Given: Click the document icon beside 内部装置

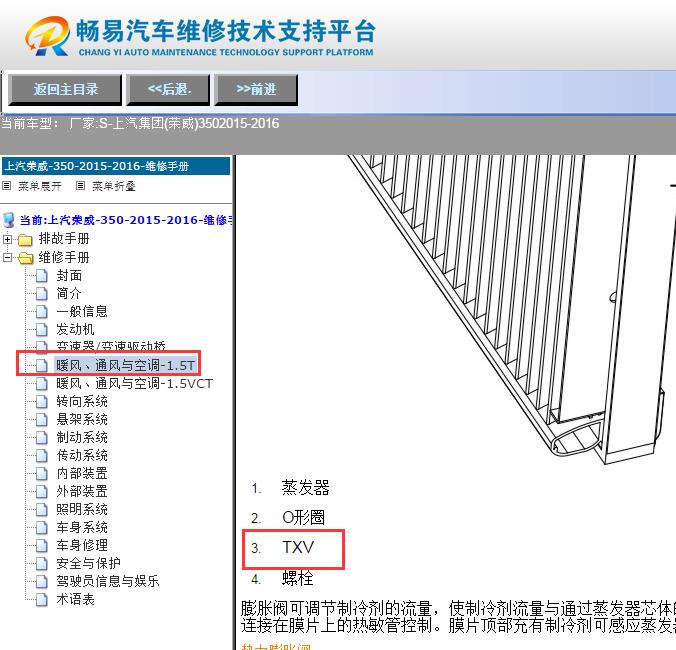Looking at the screenshot, I should tap(41, 473).
